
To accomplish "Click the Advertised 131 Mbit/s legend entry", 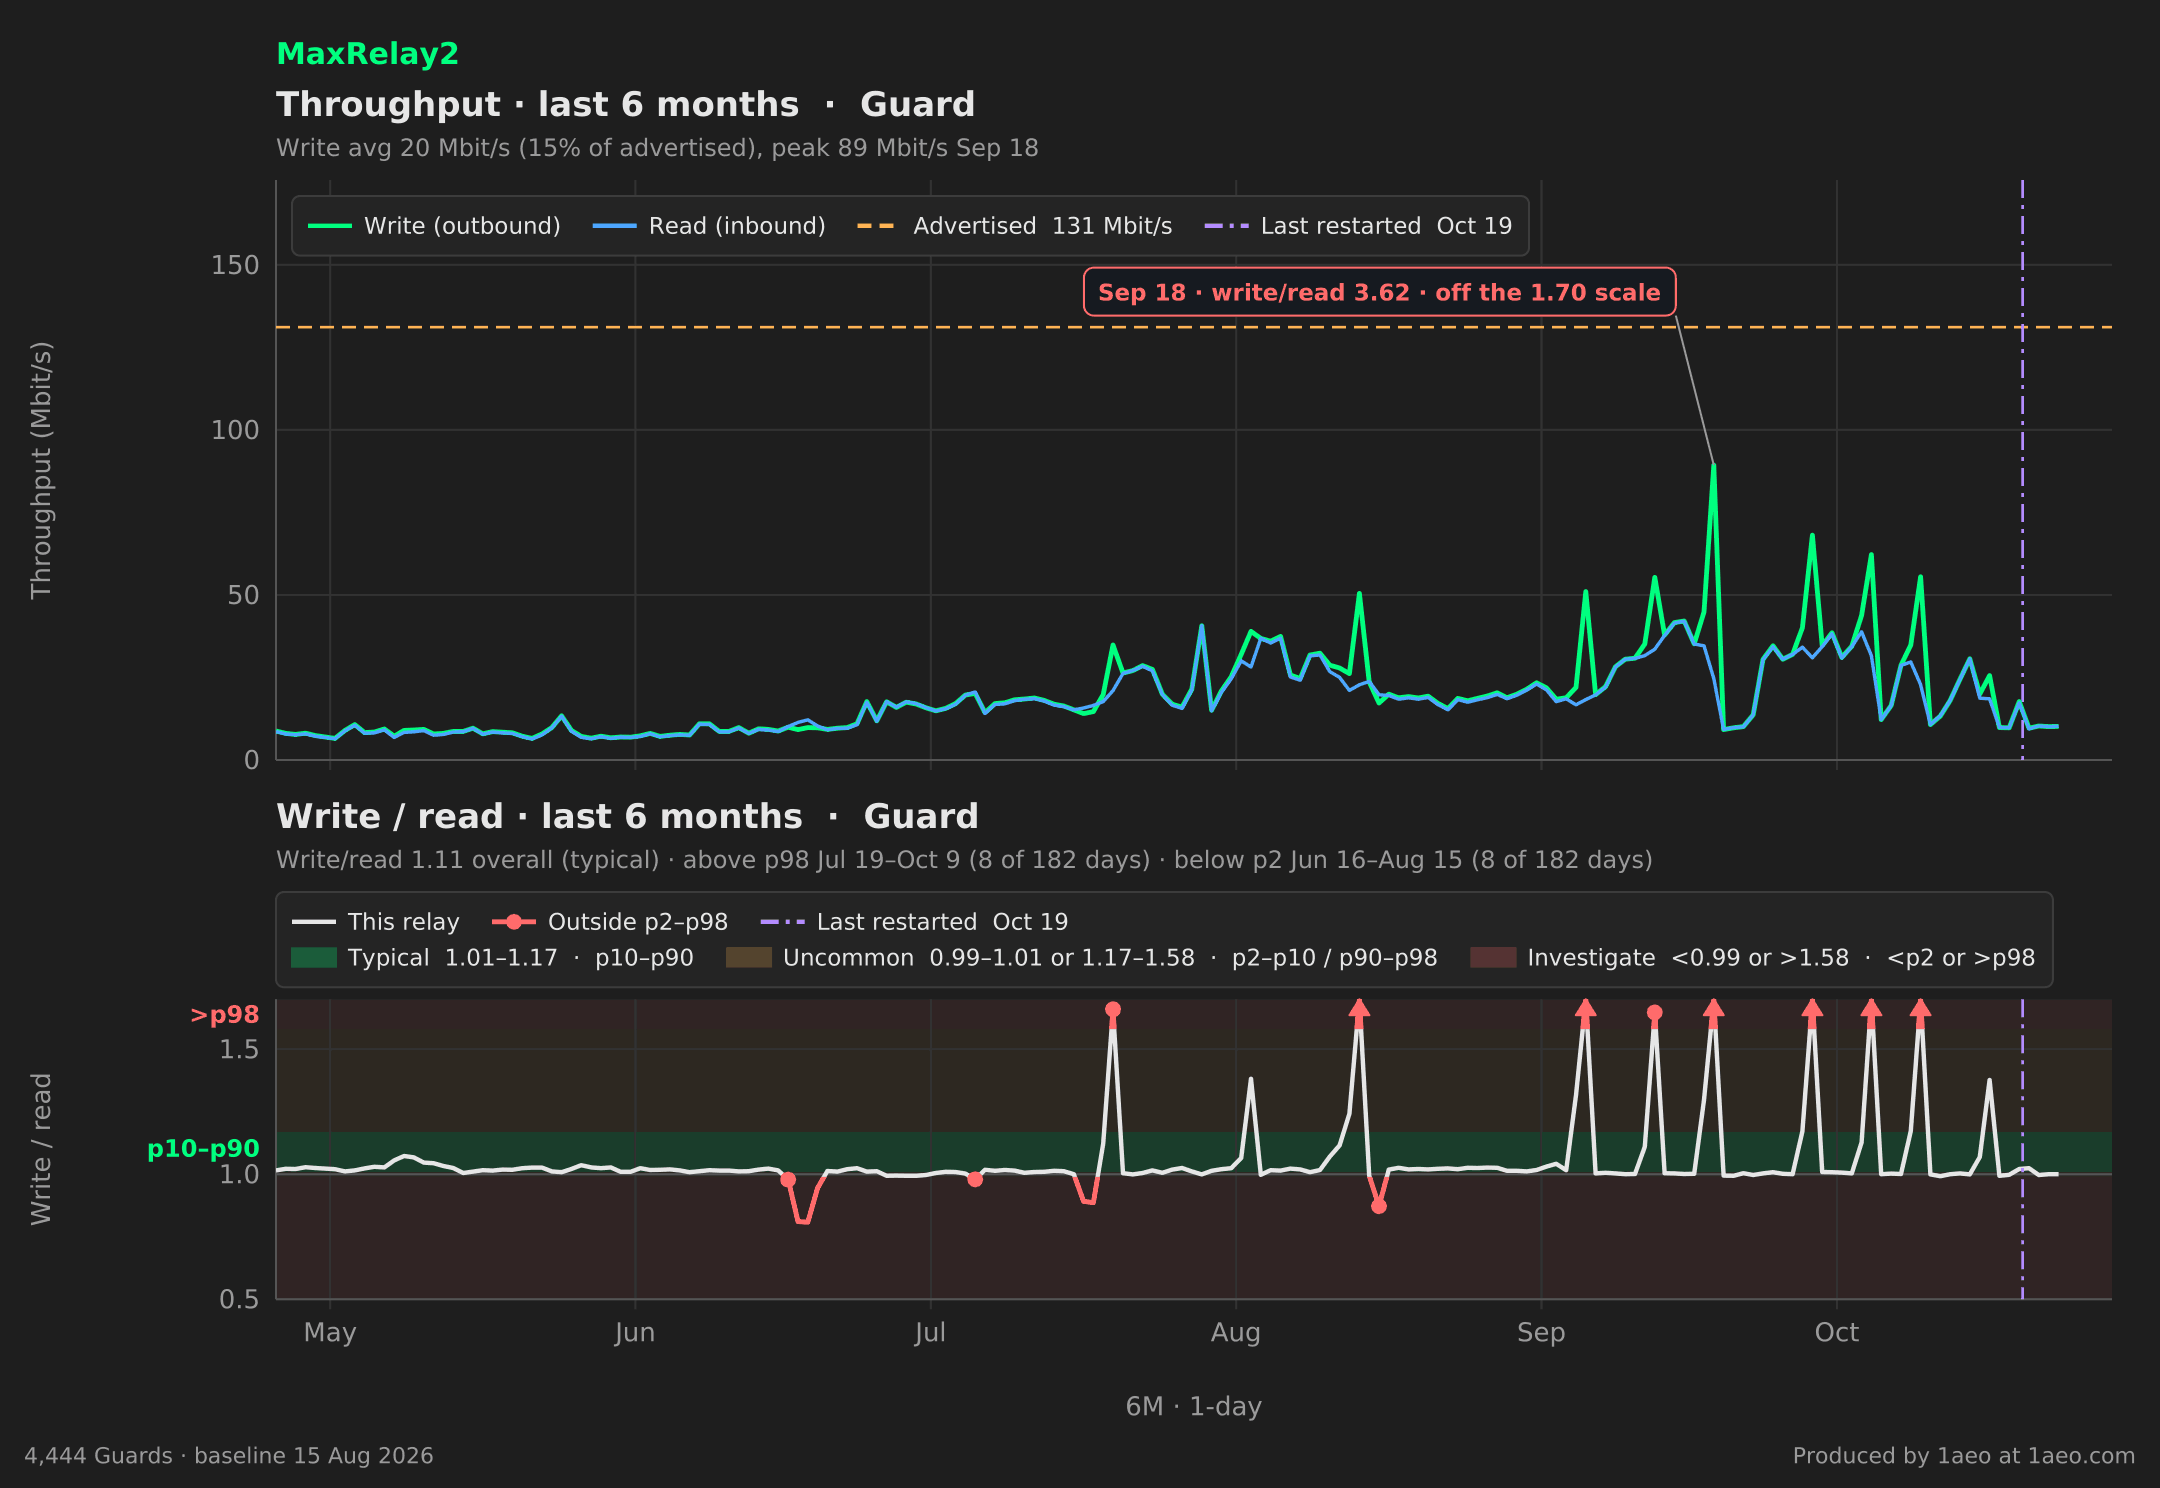I will (x=1014, y=226).
